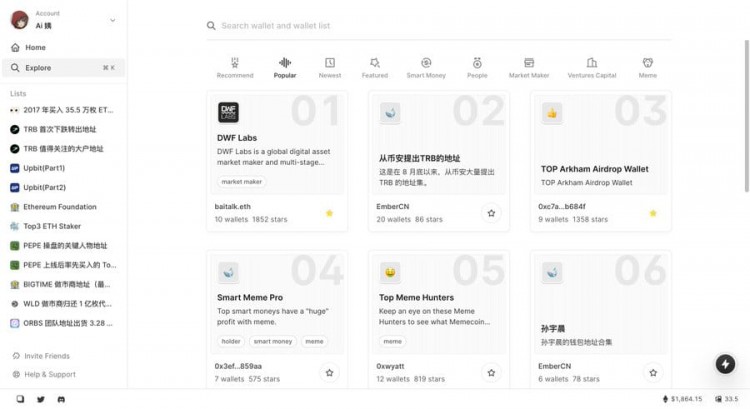
Task: Click whale icon on 孙宇晨 card
Action: (x=552, y=273)
